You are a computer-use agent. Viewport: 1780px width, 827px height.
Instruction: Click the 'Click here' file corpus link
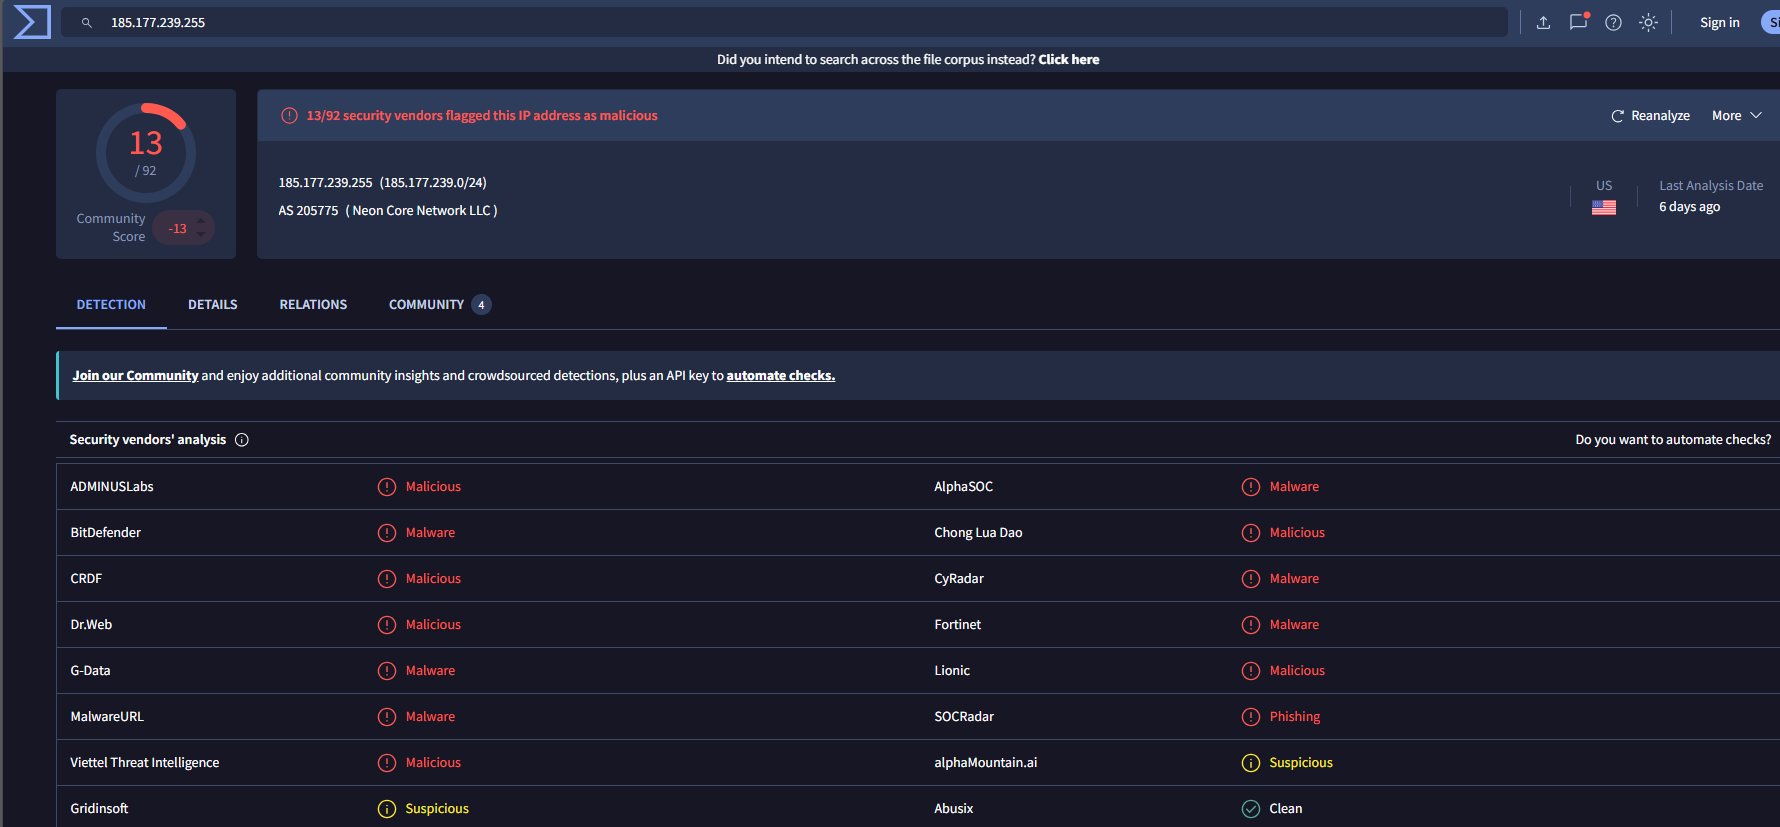[1068, 60]
